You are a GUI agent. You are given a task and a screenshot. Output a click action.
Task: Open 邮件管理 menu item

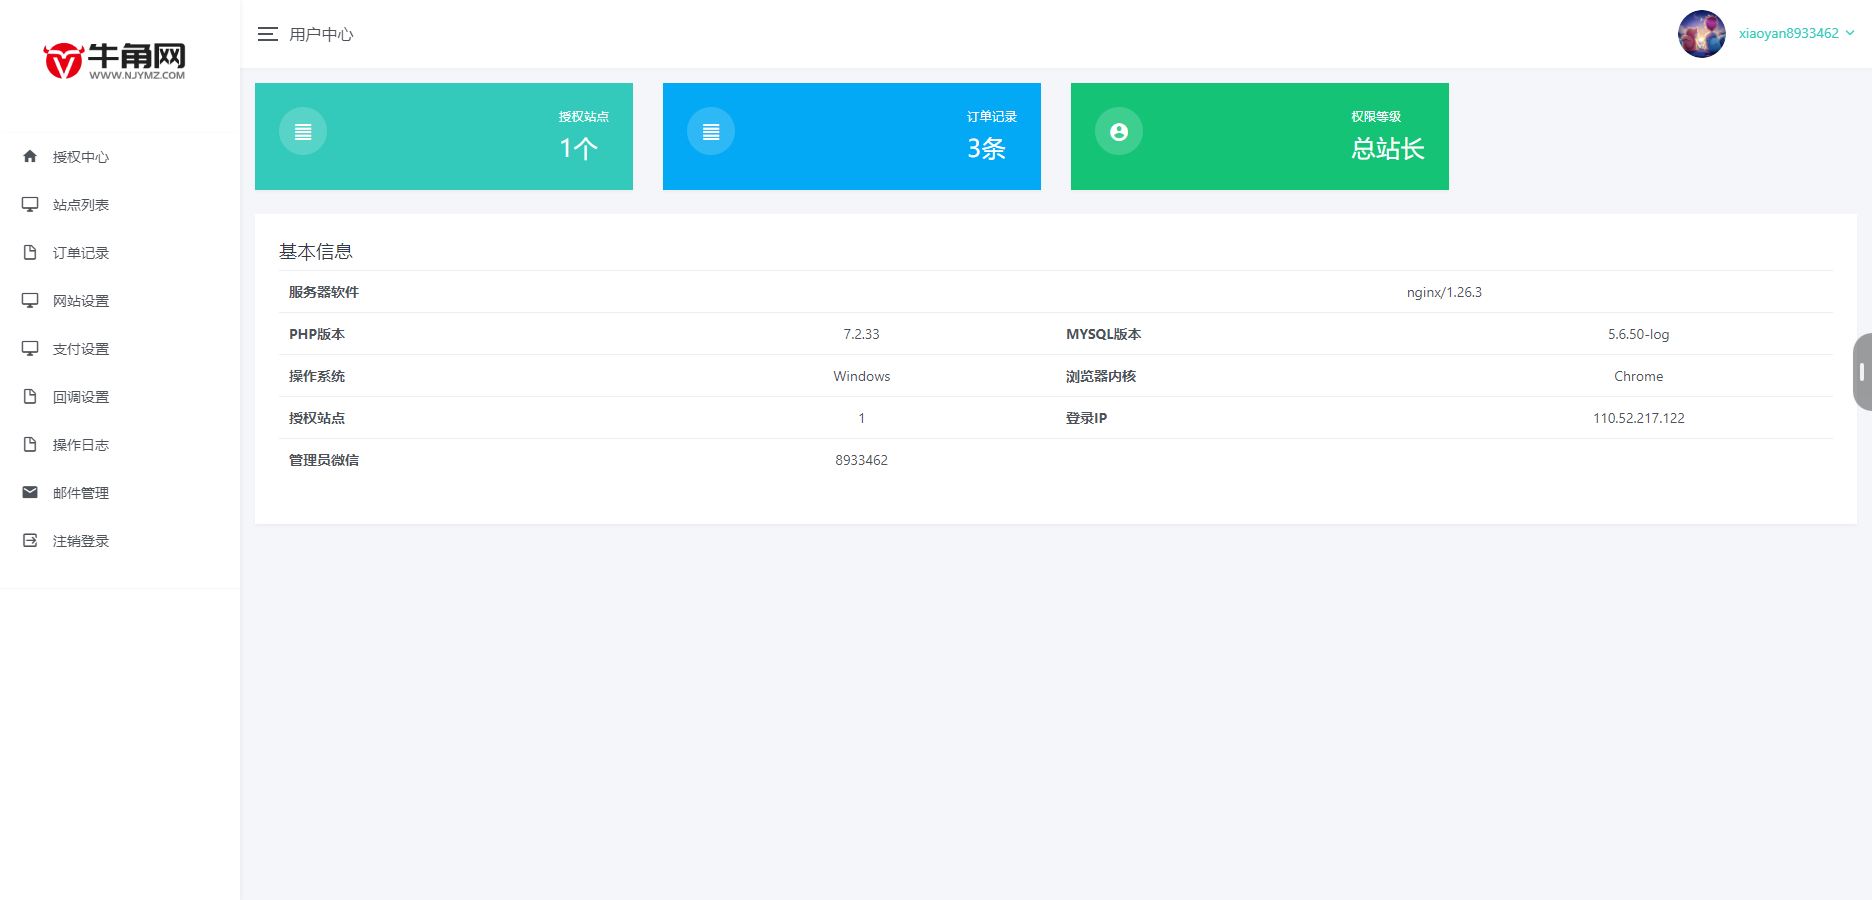pos(120,493)
